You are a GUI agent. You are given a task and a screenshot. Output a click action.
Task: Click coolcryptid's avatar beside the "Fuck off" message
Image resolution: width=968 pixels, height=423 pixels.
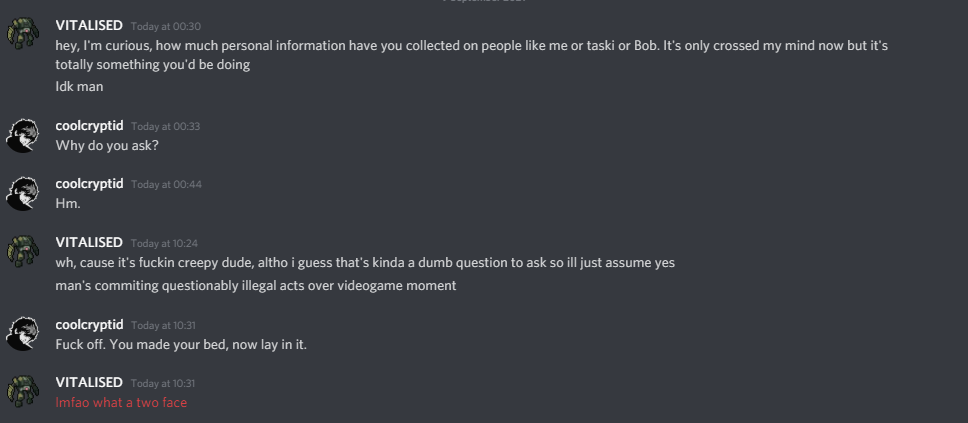(x=23, y=334)
